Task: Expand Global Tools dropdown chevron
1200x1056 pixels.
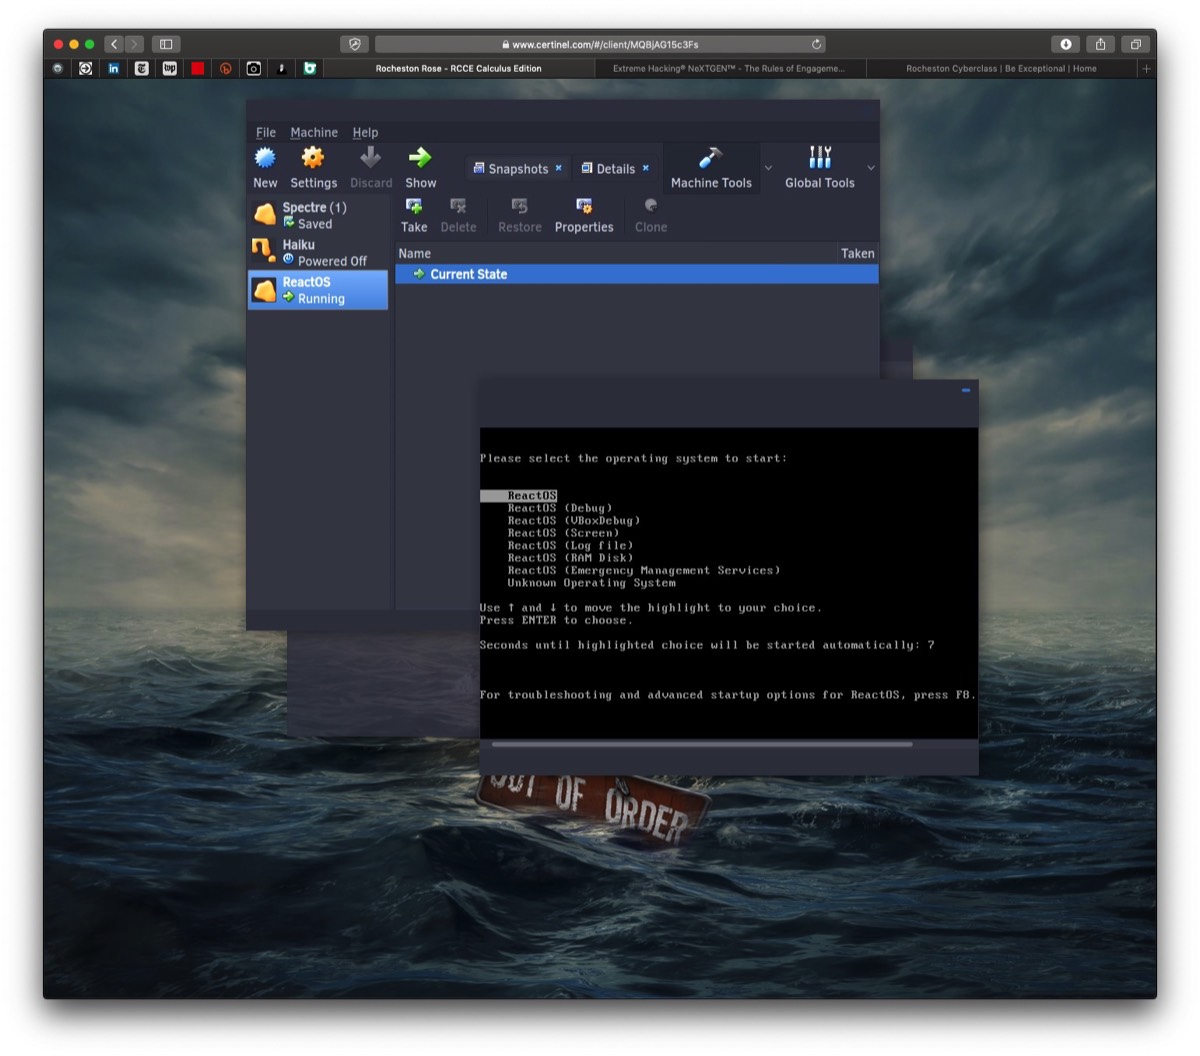Action: [871, 168]
